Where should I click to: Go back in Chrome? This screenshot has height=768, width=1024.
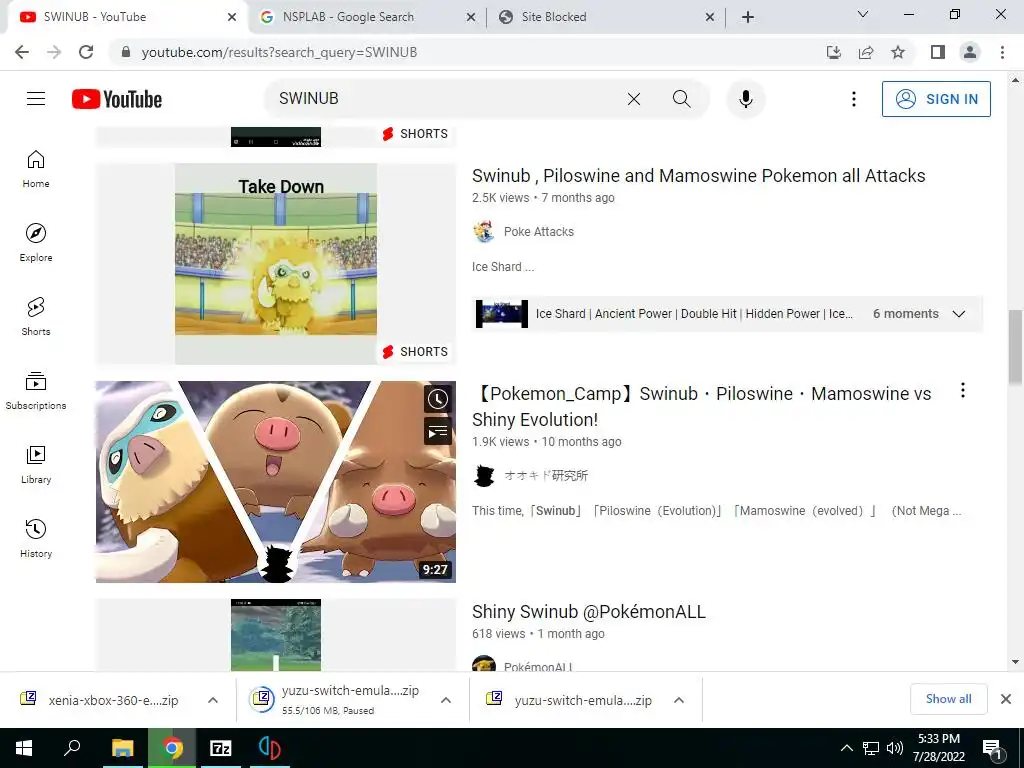tap(22, 52)
